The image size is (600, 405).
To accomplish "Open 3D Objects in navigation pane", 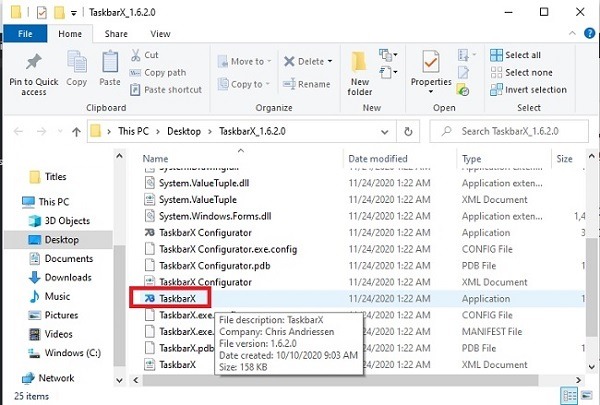I will click(x=60, y=221).
